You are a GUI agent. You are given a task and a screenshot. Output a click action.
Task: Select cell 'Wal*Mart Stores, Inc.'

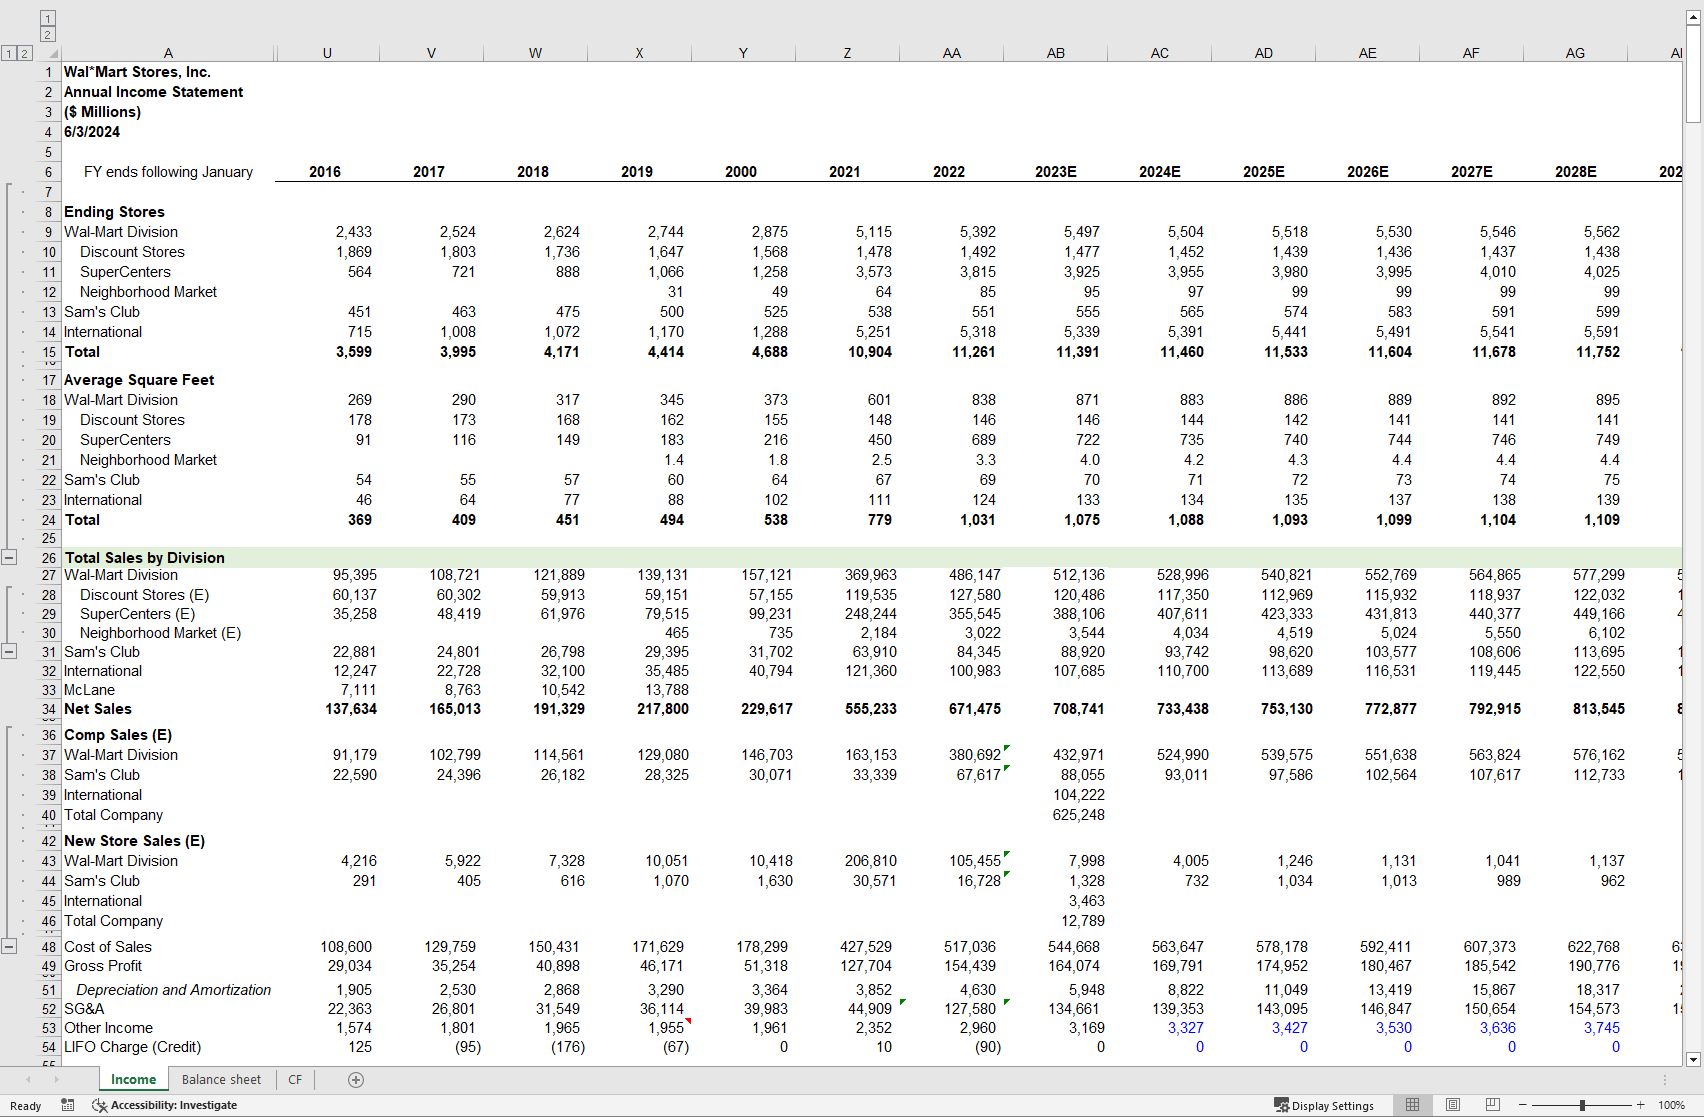(137, 72)
